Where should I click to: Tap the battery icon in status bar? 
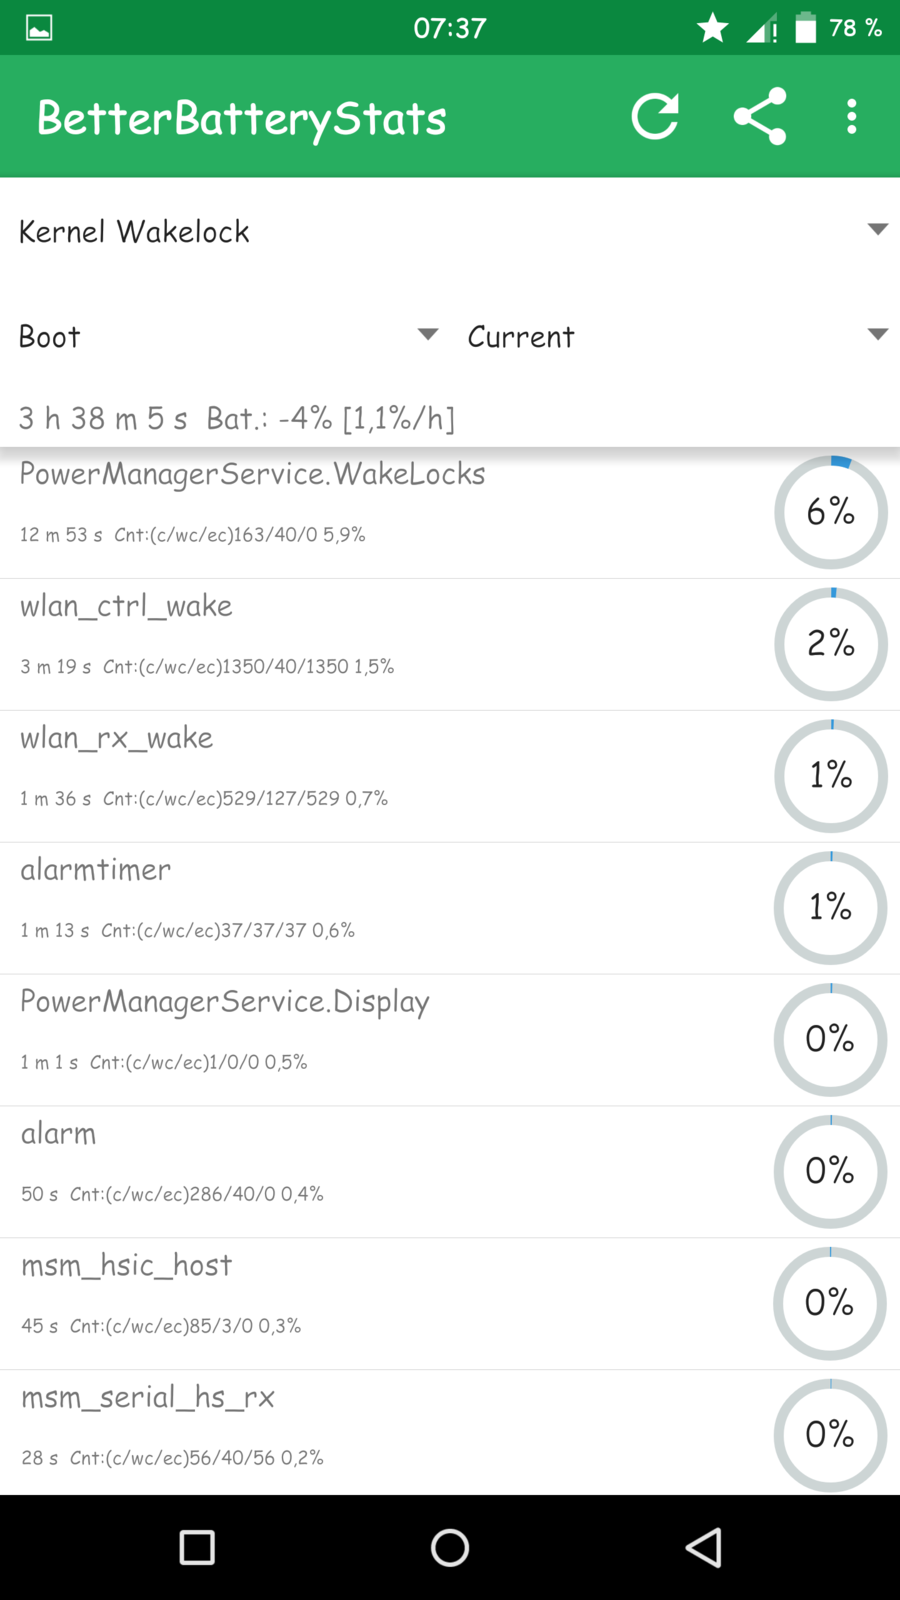point(806,27)
